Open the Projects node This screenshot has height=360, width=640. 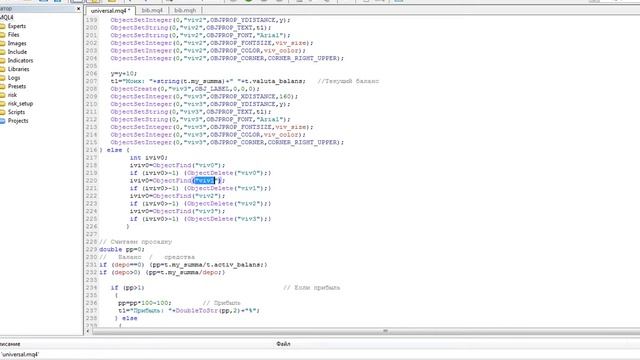pyautogui.click(x=18, y=120)
